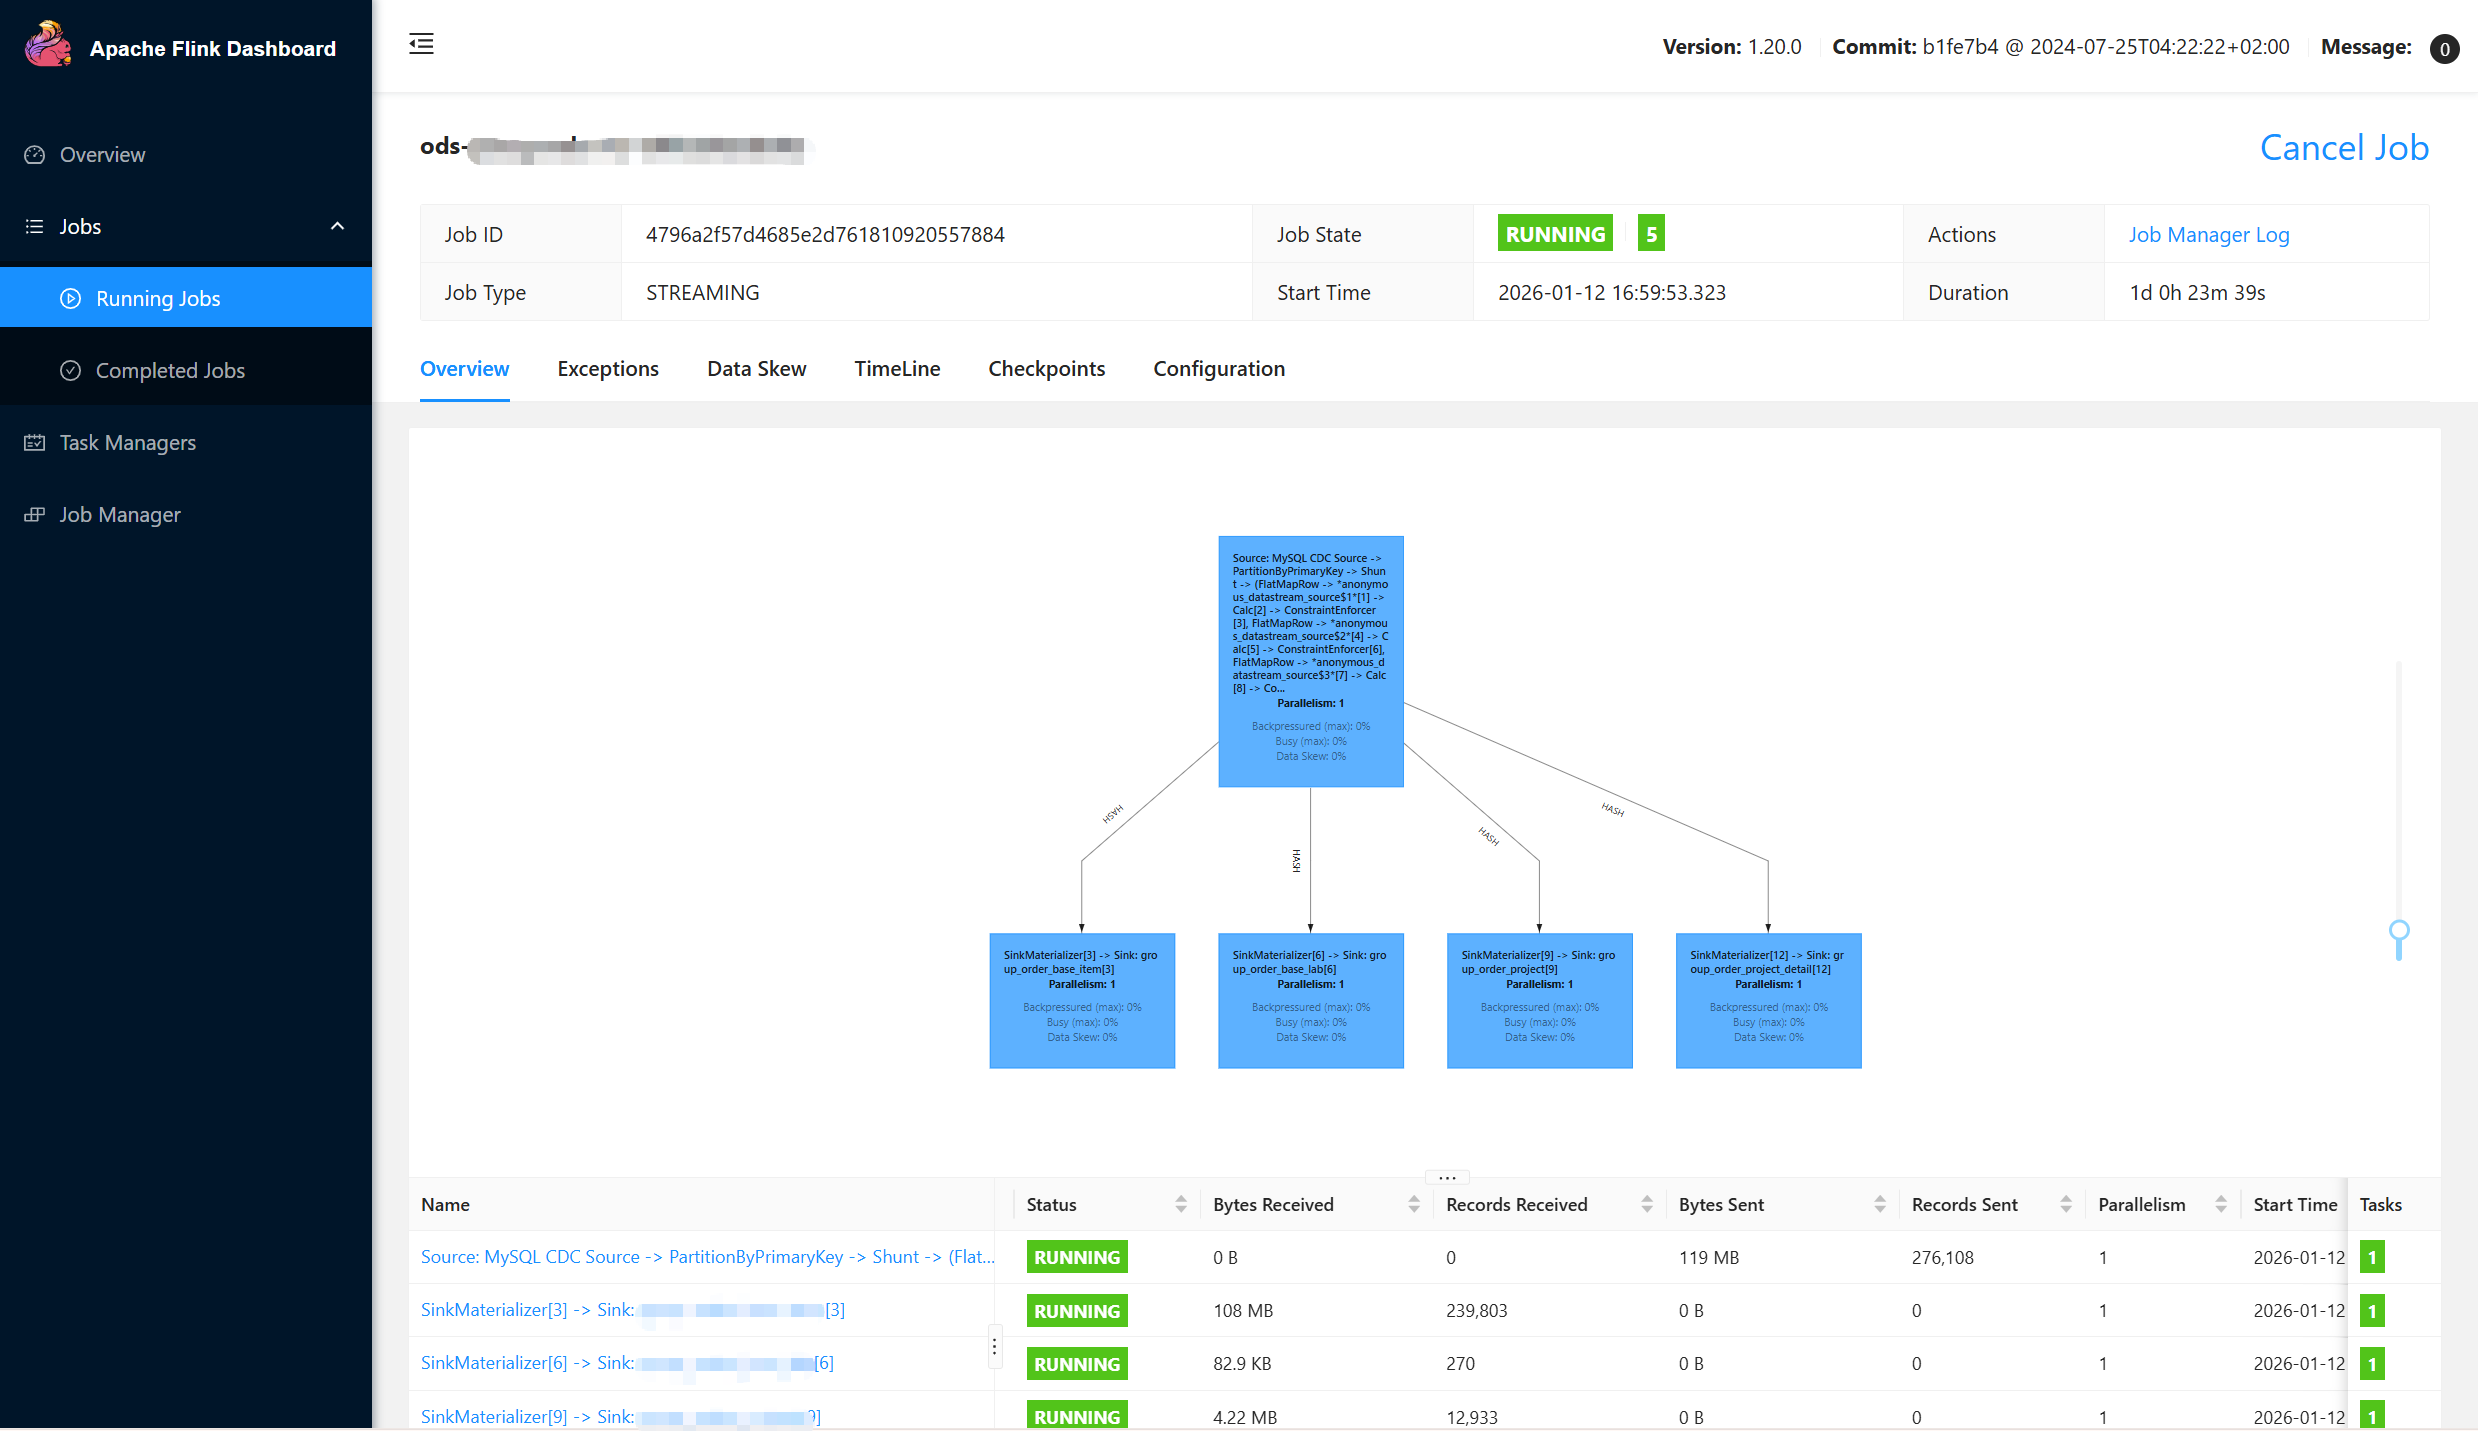This screenshot has height=1431, width=2478.
Task: Sort table by Bytes Received arrows
Action: point(1414,1205)
